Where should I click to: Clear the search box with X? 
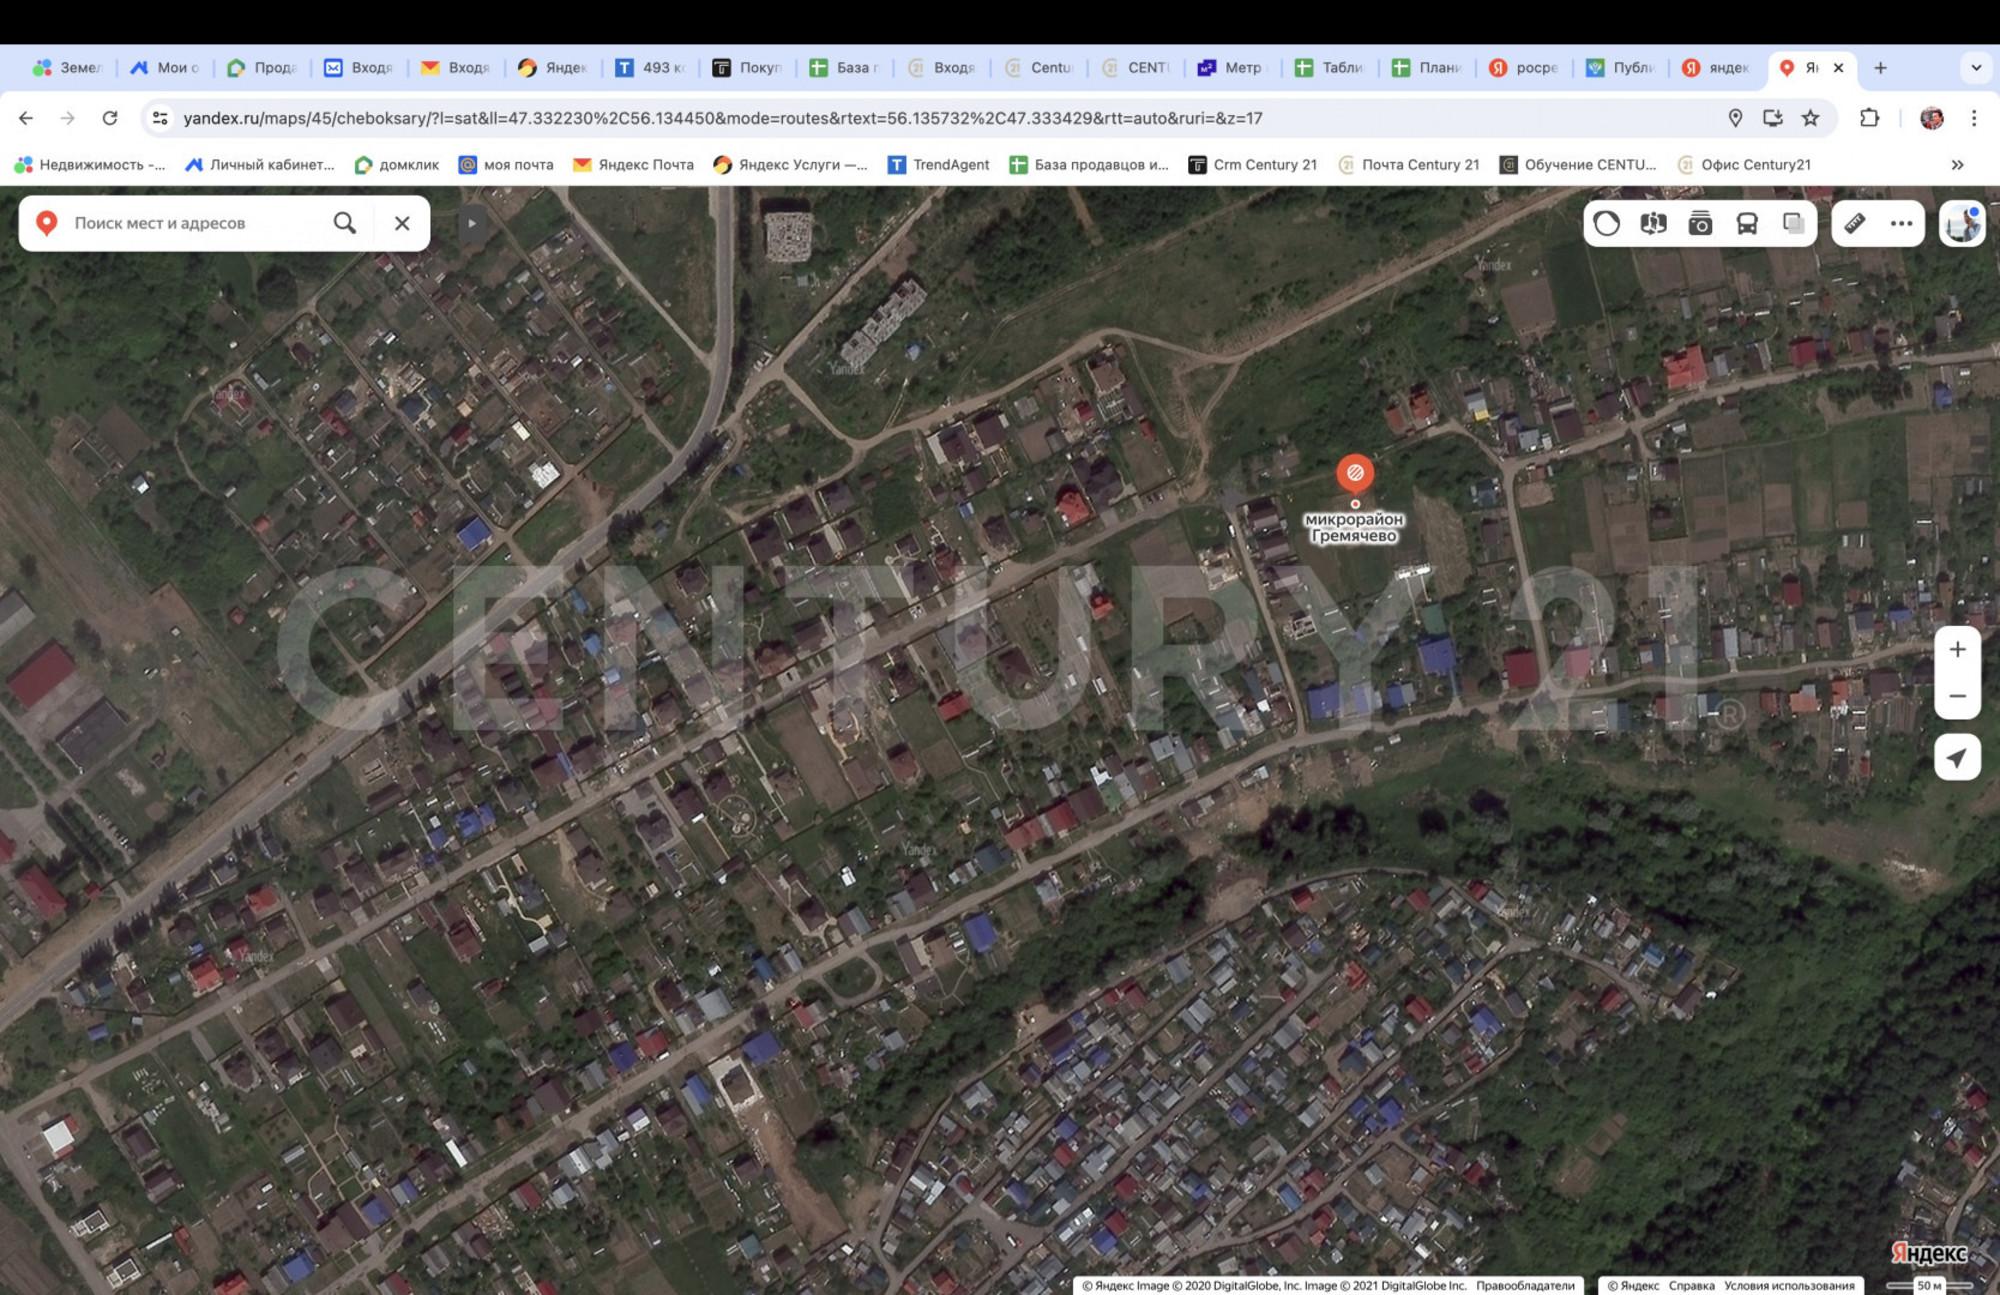(402, 223)
